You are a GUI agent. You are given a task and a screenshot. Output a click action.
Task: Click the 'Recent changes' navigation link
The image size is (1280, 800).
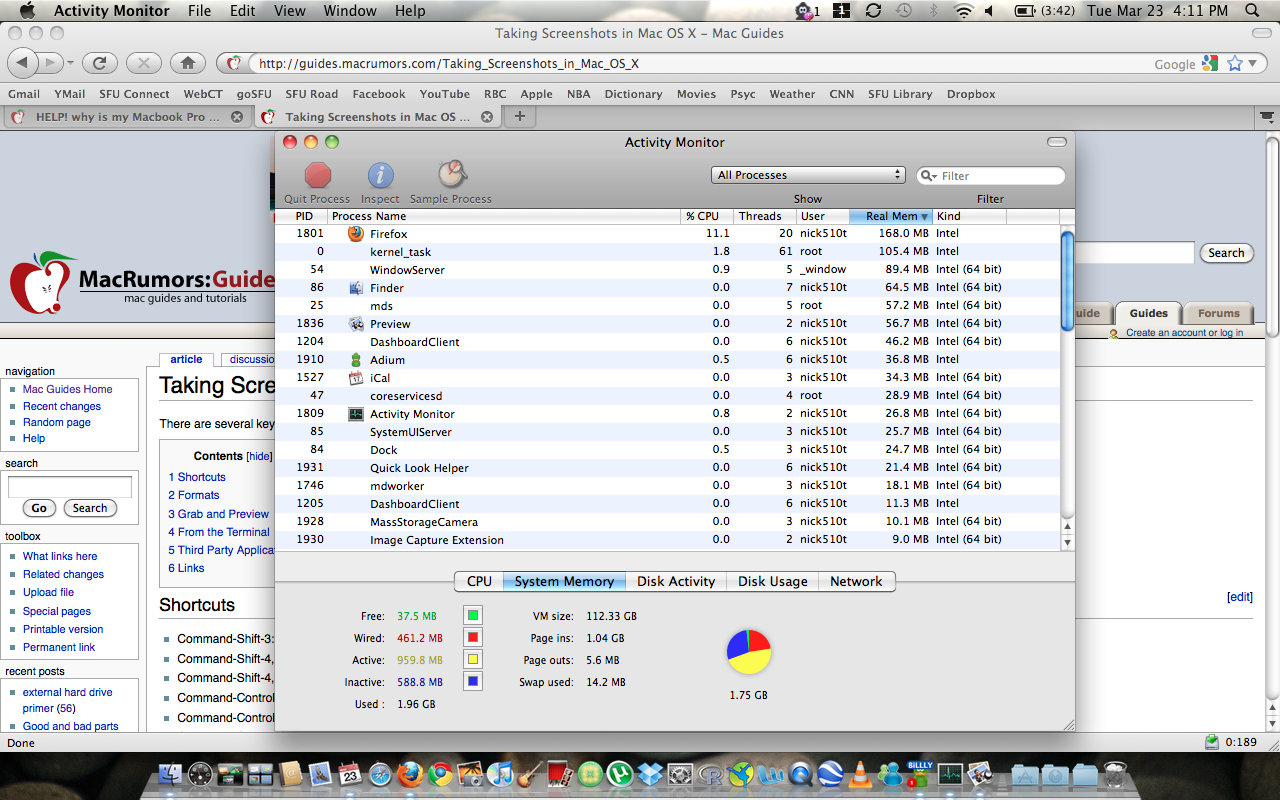(x=62, y=407)
